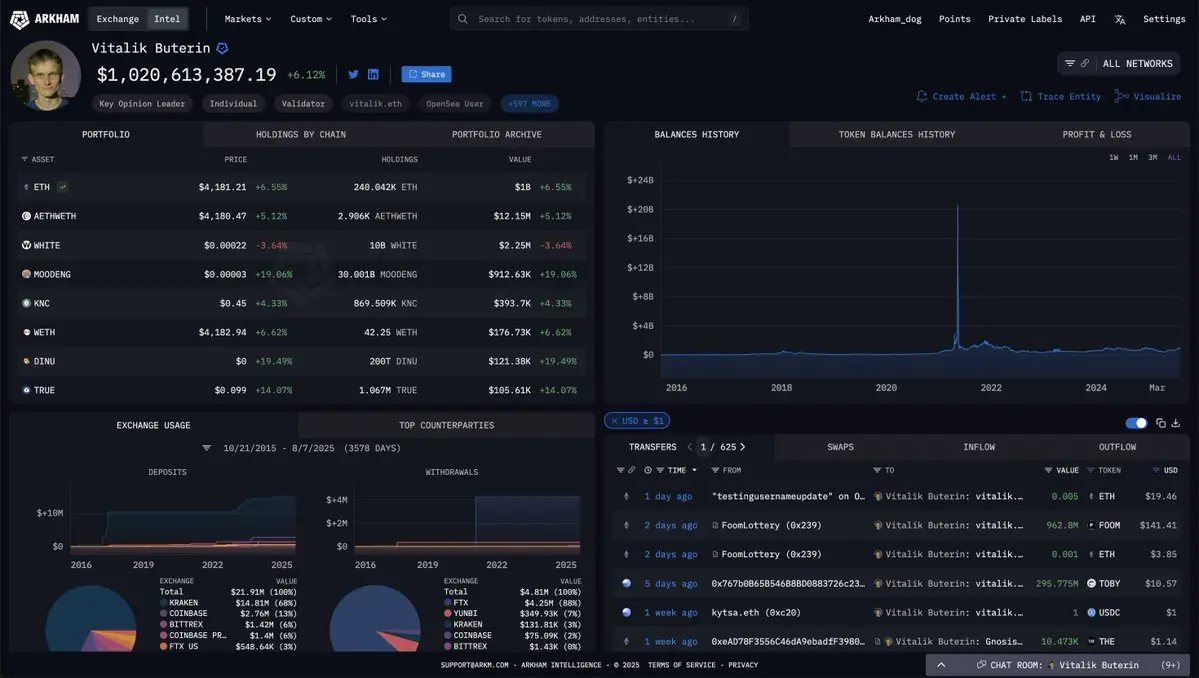Click the WHITE token icon
Image resolution: width=1199 pixels, height=678 pixels.
(26, 245)
